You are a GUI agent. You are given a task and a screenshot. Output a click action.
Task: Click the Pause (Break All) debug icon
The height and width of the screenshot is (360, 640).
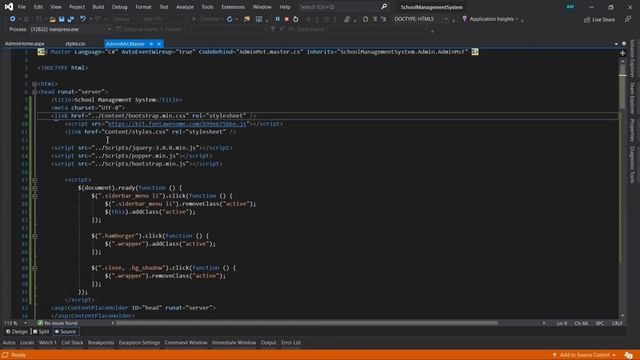pyautogui.click(x=278, y=19)
